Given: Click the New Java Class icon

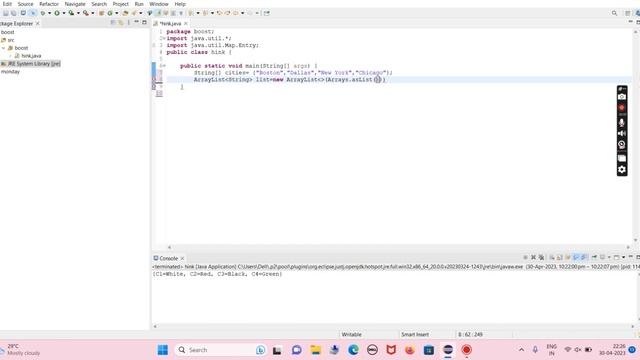Looking at the screenshot, I should [110, 13].
